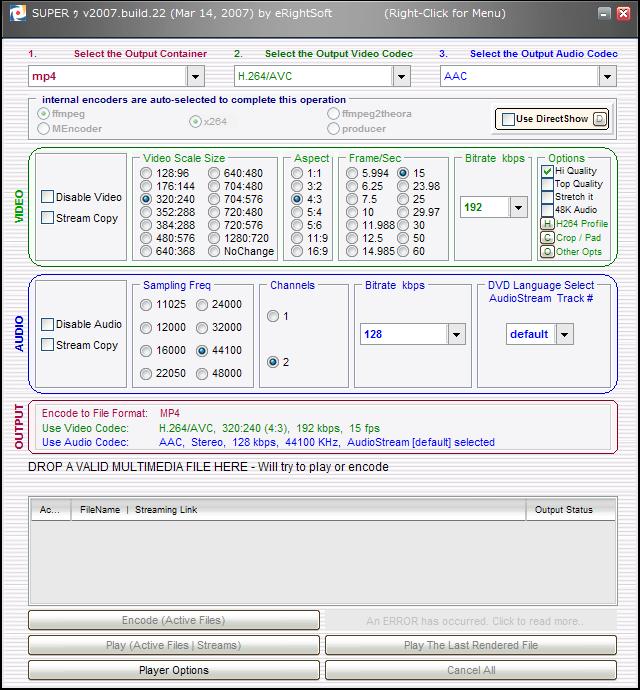Set frame rate to 25
The width and height of the screenshot is (640, 690).
click(x=403, y=199)
